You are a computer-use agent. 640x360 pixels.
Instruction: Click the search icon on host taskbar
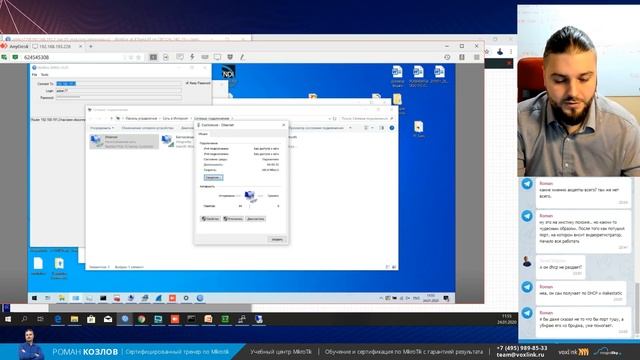(x=24, y=320)
